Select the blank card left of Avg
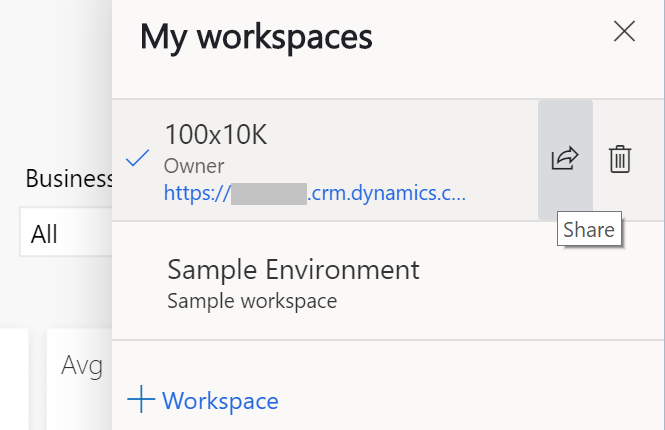Viewport: 665px width, 430px height. tap(12, 380)
